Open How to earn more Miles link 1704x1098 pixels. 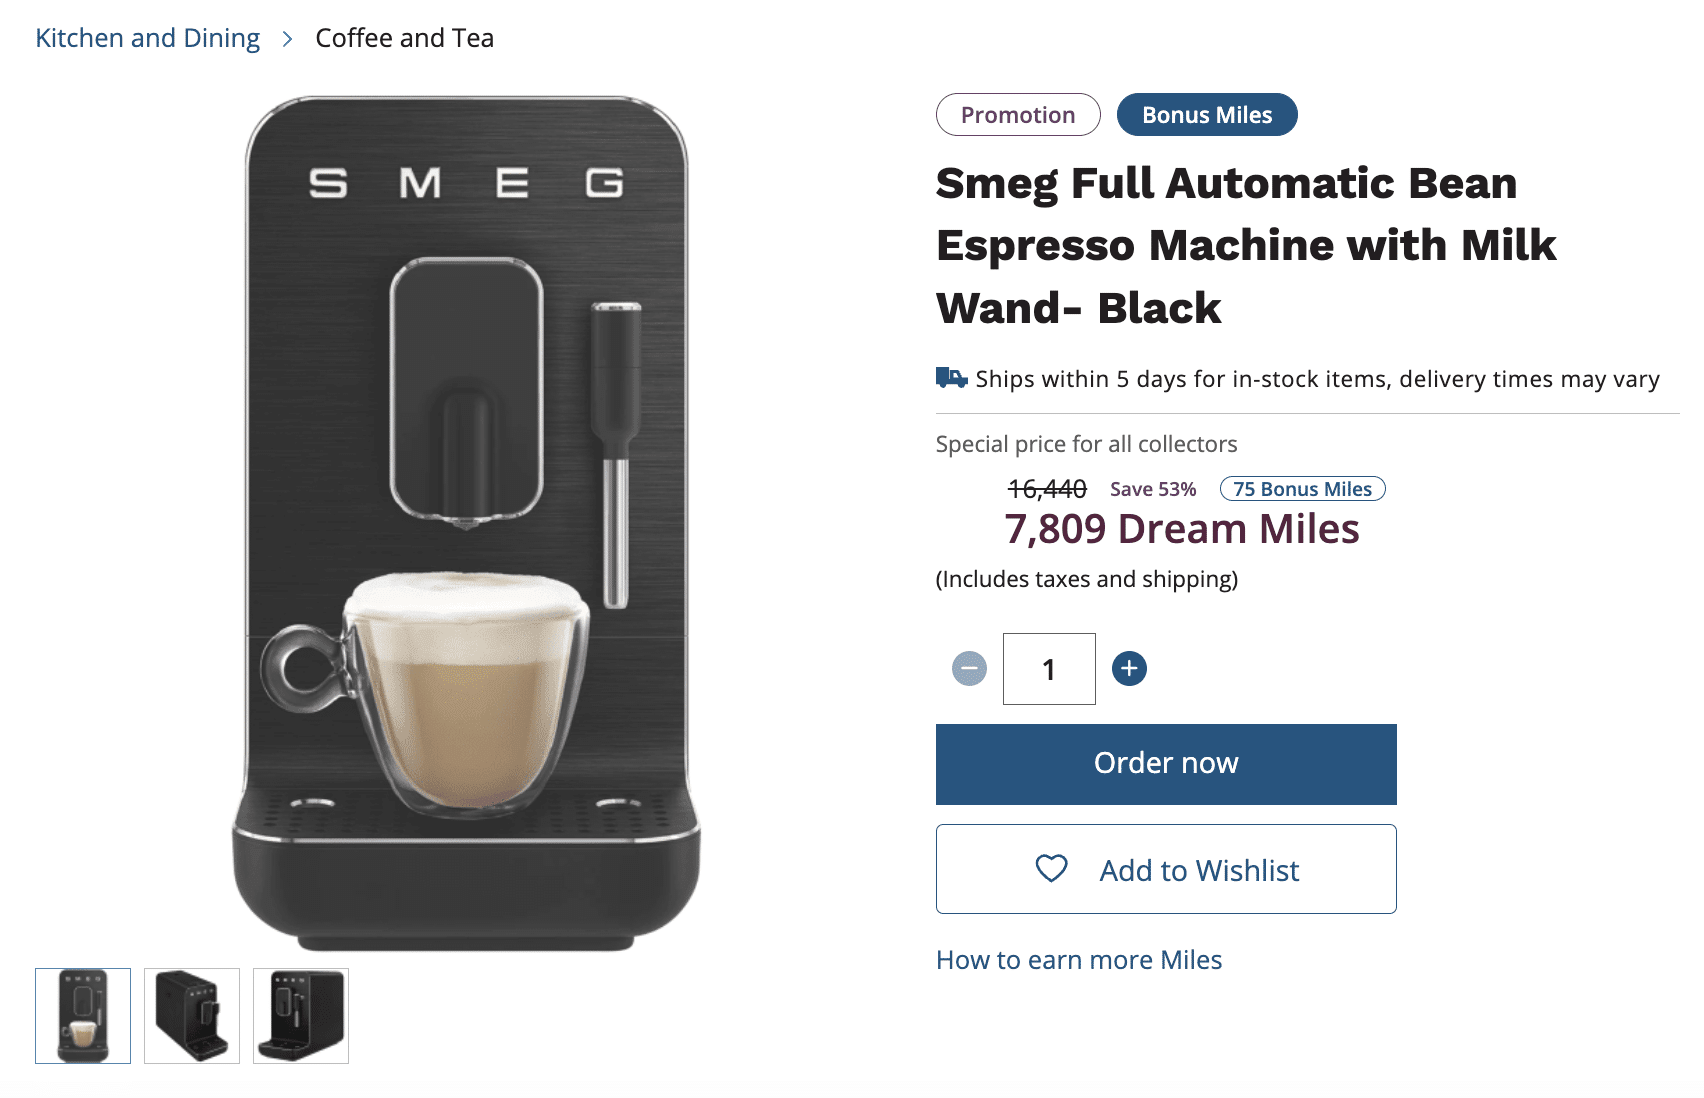click(1079, 960)
